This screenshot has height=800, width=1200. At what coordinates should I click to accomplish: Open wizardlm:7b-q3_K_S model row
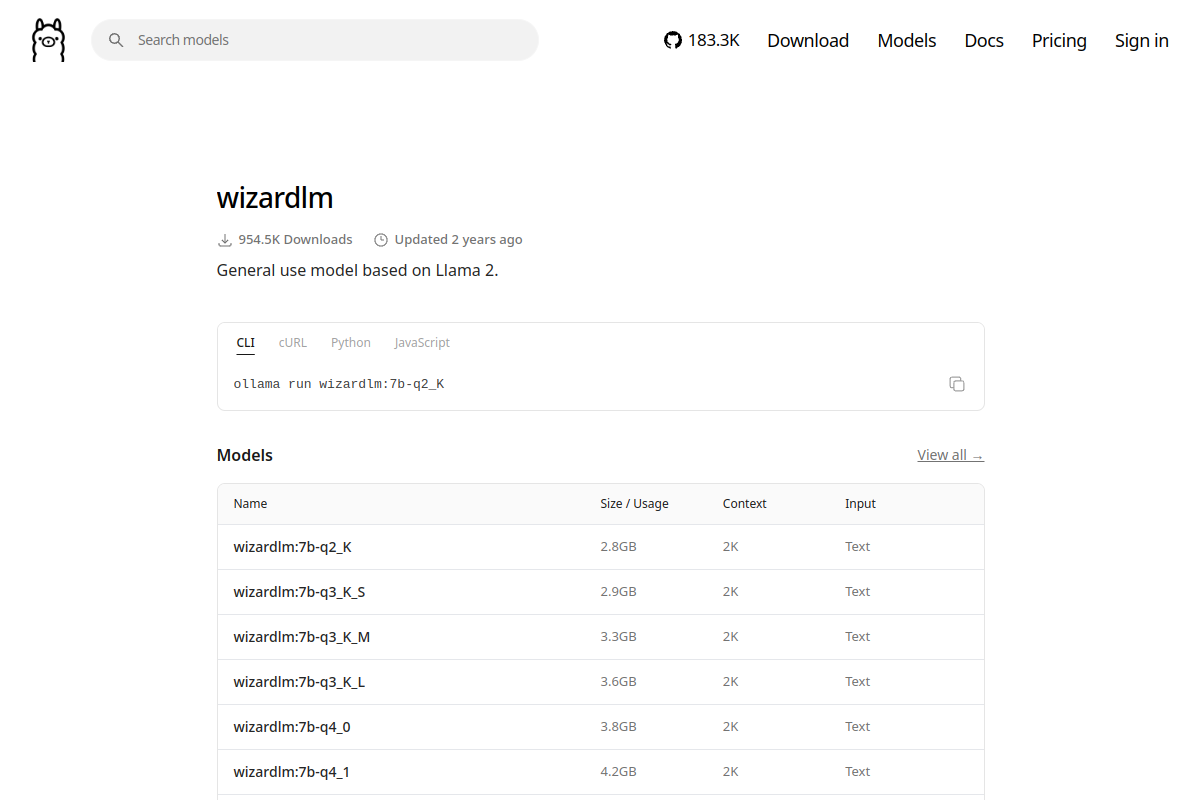tap(601, 592)
